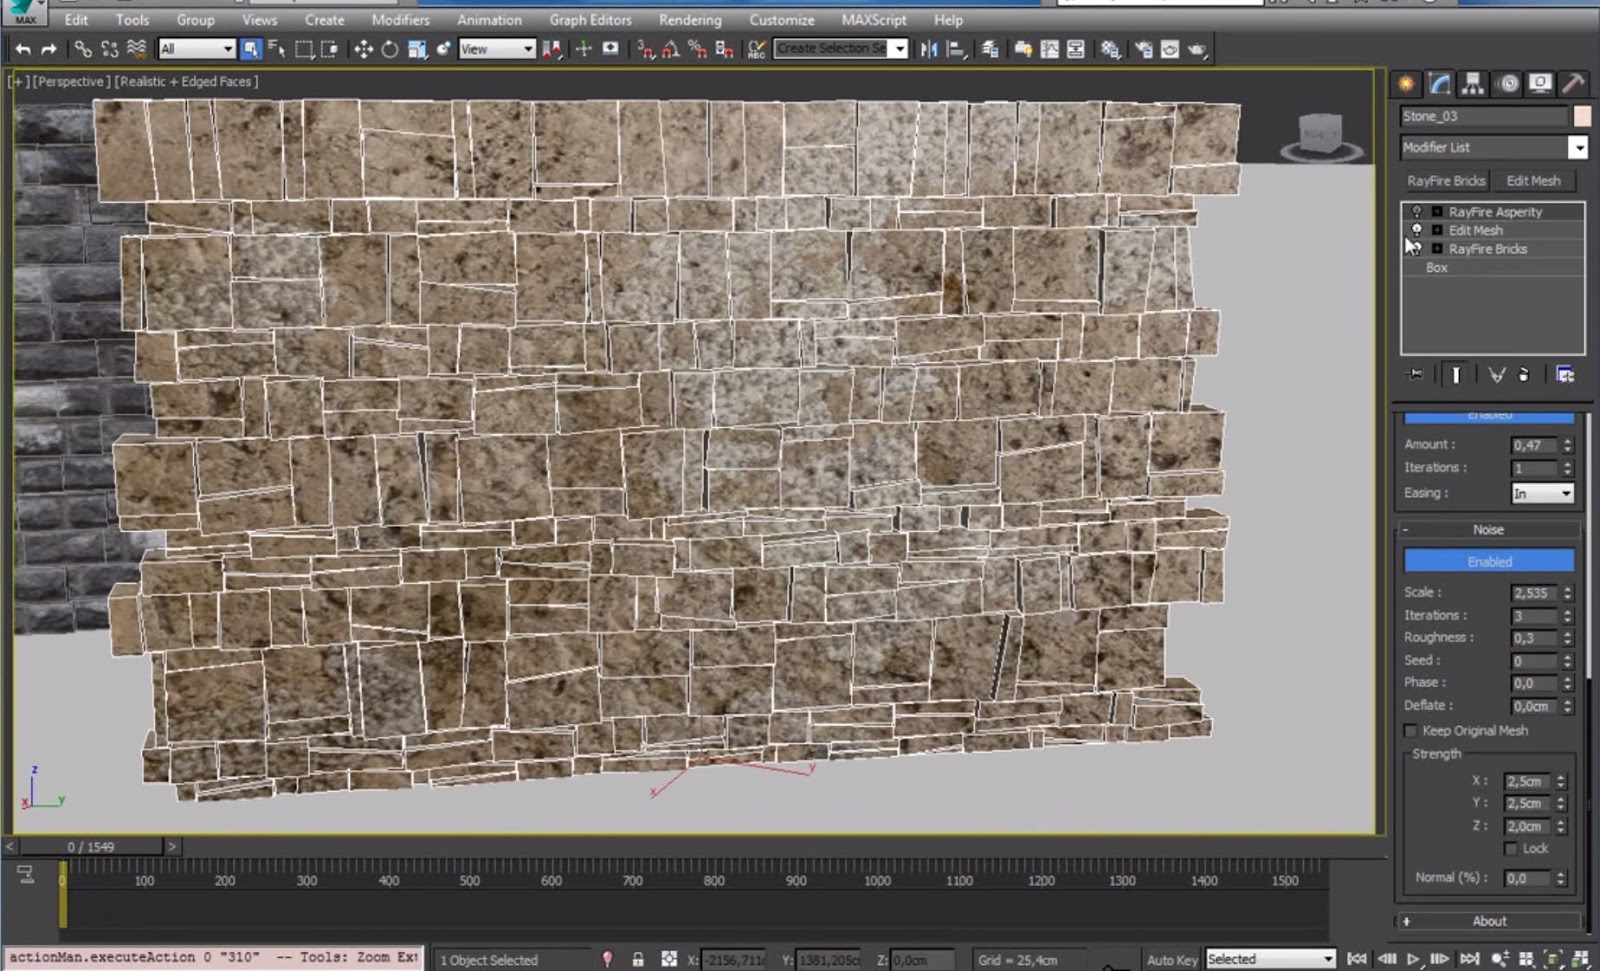Viewport: 1600px width, 971px height.
Task: Toggle Window/Crossing selection mode icon
Action: pyautogui.click(x=329, y=49)
